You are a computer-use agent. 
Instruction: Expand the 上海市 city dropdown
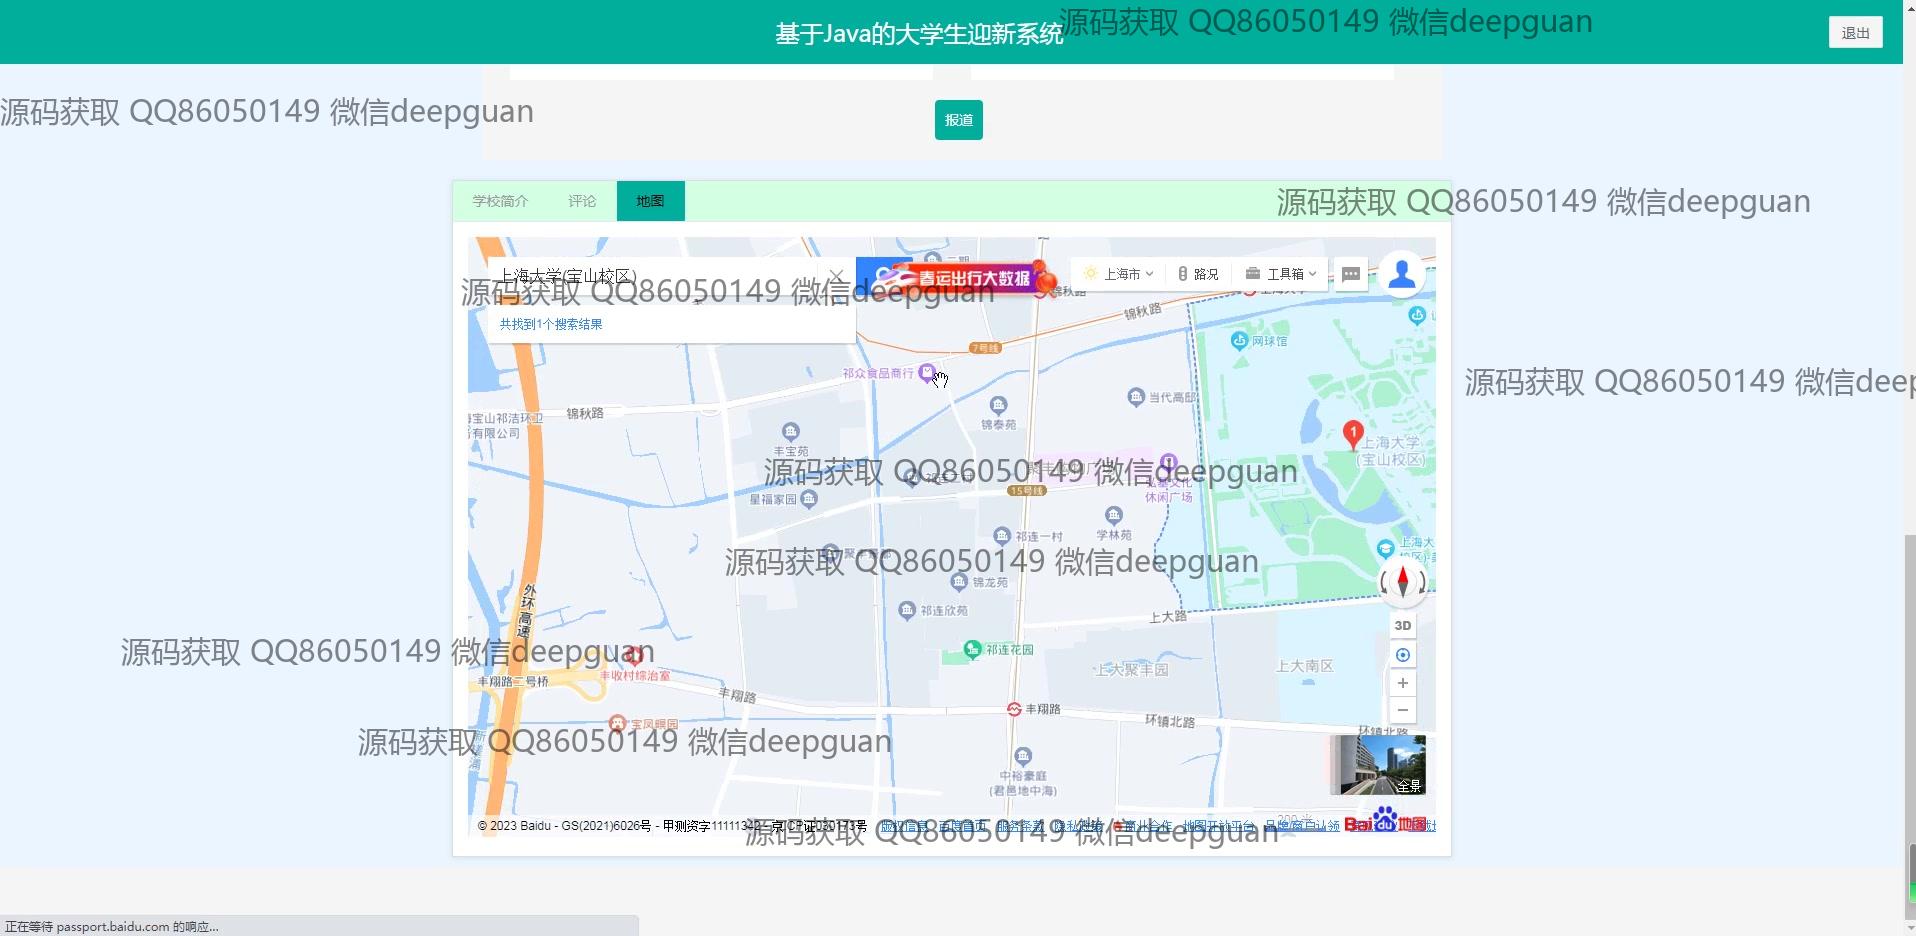tap(1119, 274)
